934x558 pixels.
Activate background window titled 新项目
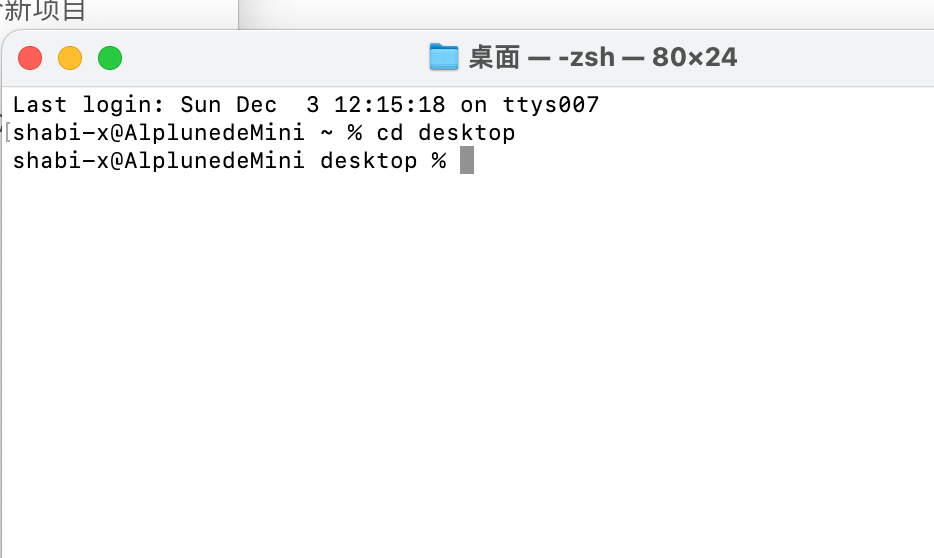(45, 11)
